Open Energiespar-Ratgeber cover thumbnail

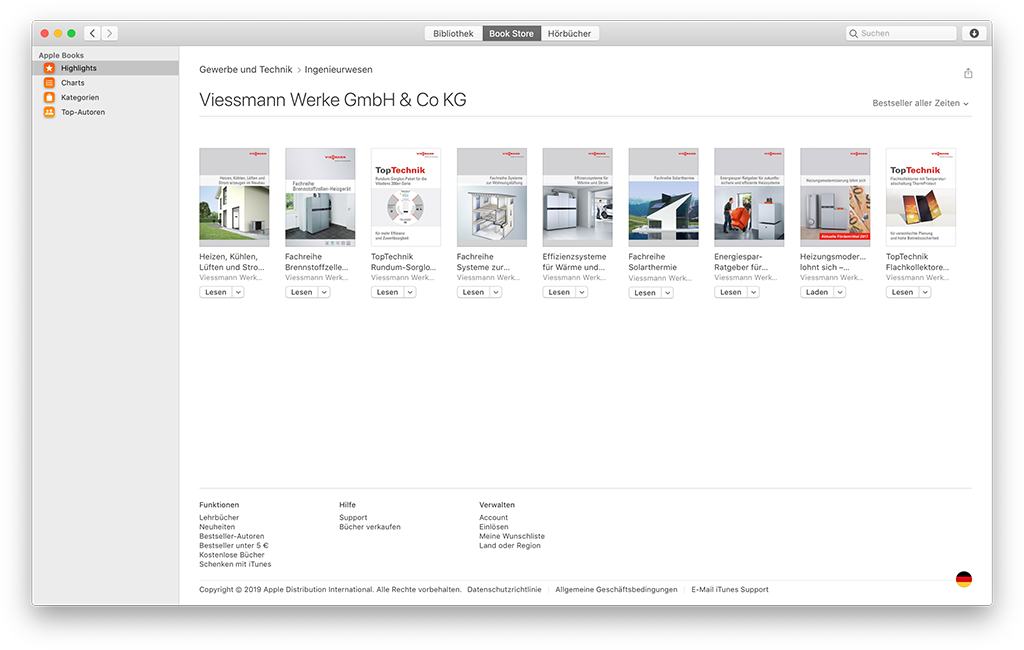point(749,197)
